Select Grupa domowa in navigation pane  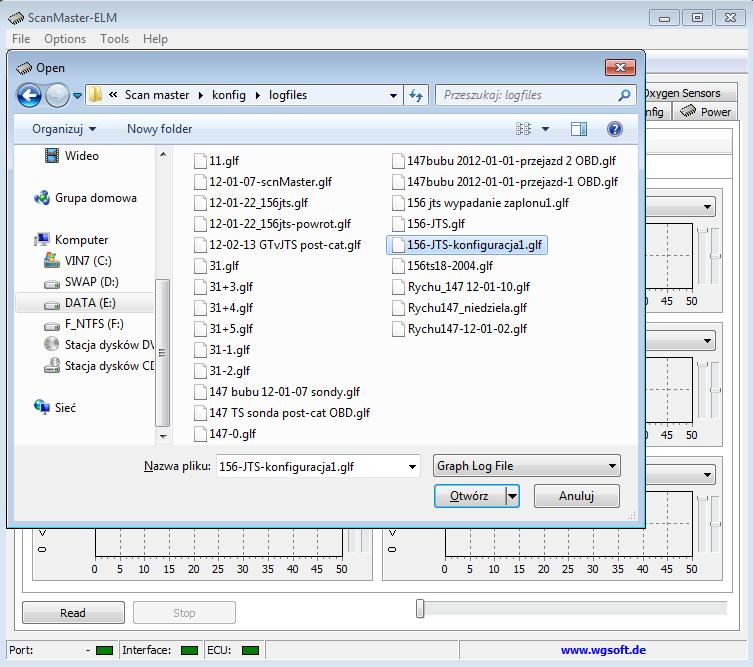(85, 198)
